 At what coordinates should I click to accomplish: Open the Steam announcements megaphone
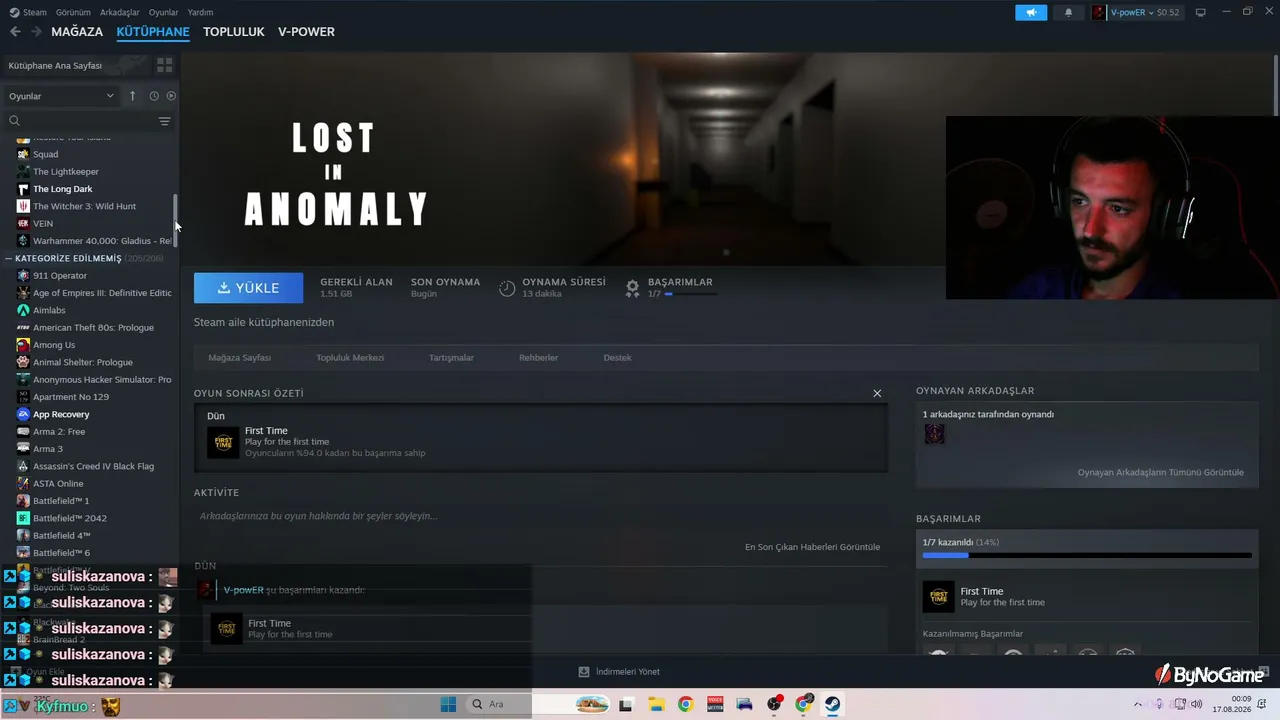pos(1031,12)
